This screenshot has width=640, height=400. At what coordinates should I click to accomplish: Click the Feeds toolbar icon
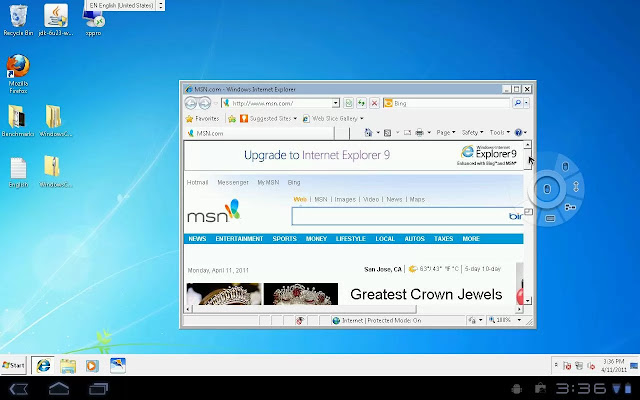pyautogui.click(x=388, y=133)
